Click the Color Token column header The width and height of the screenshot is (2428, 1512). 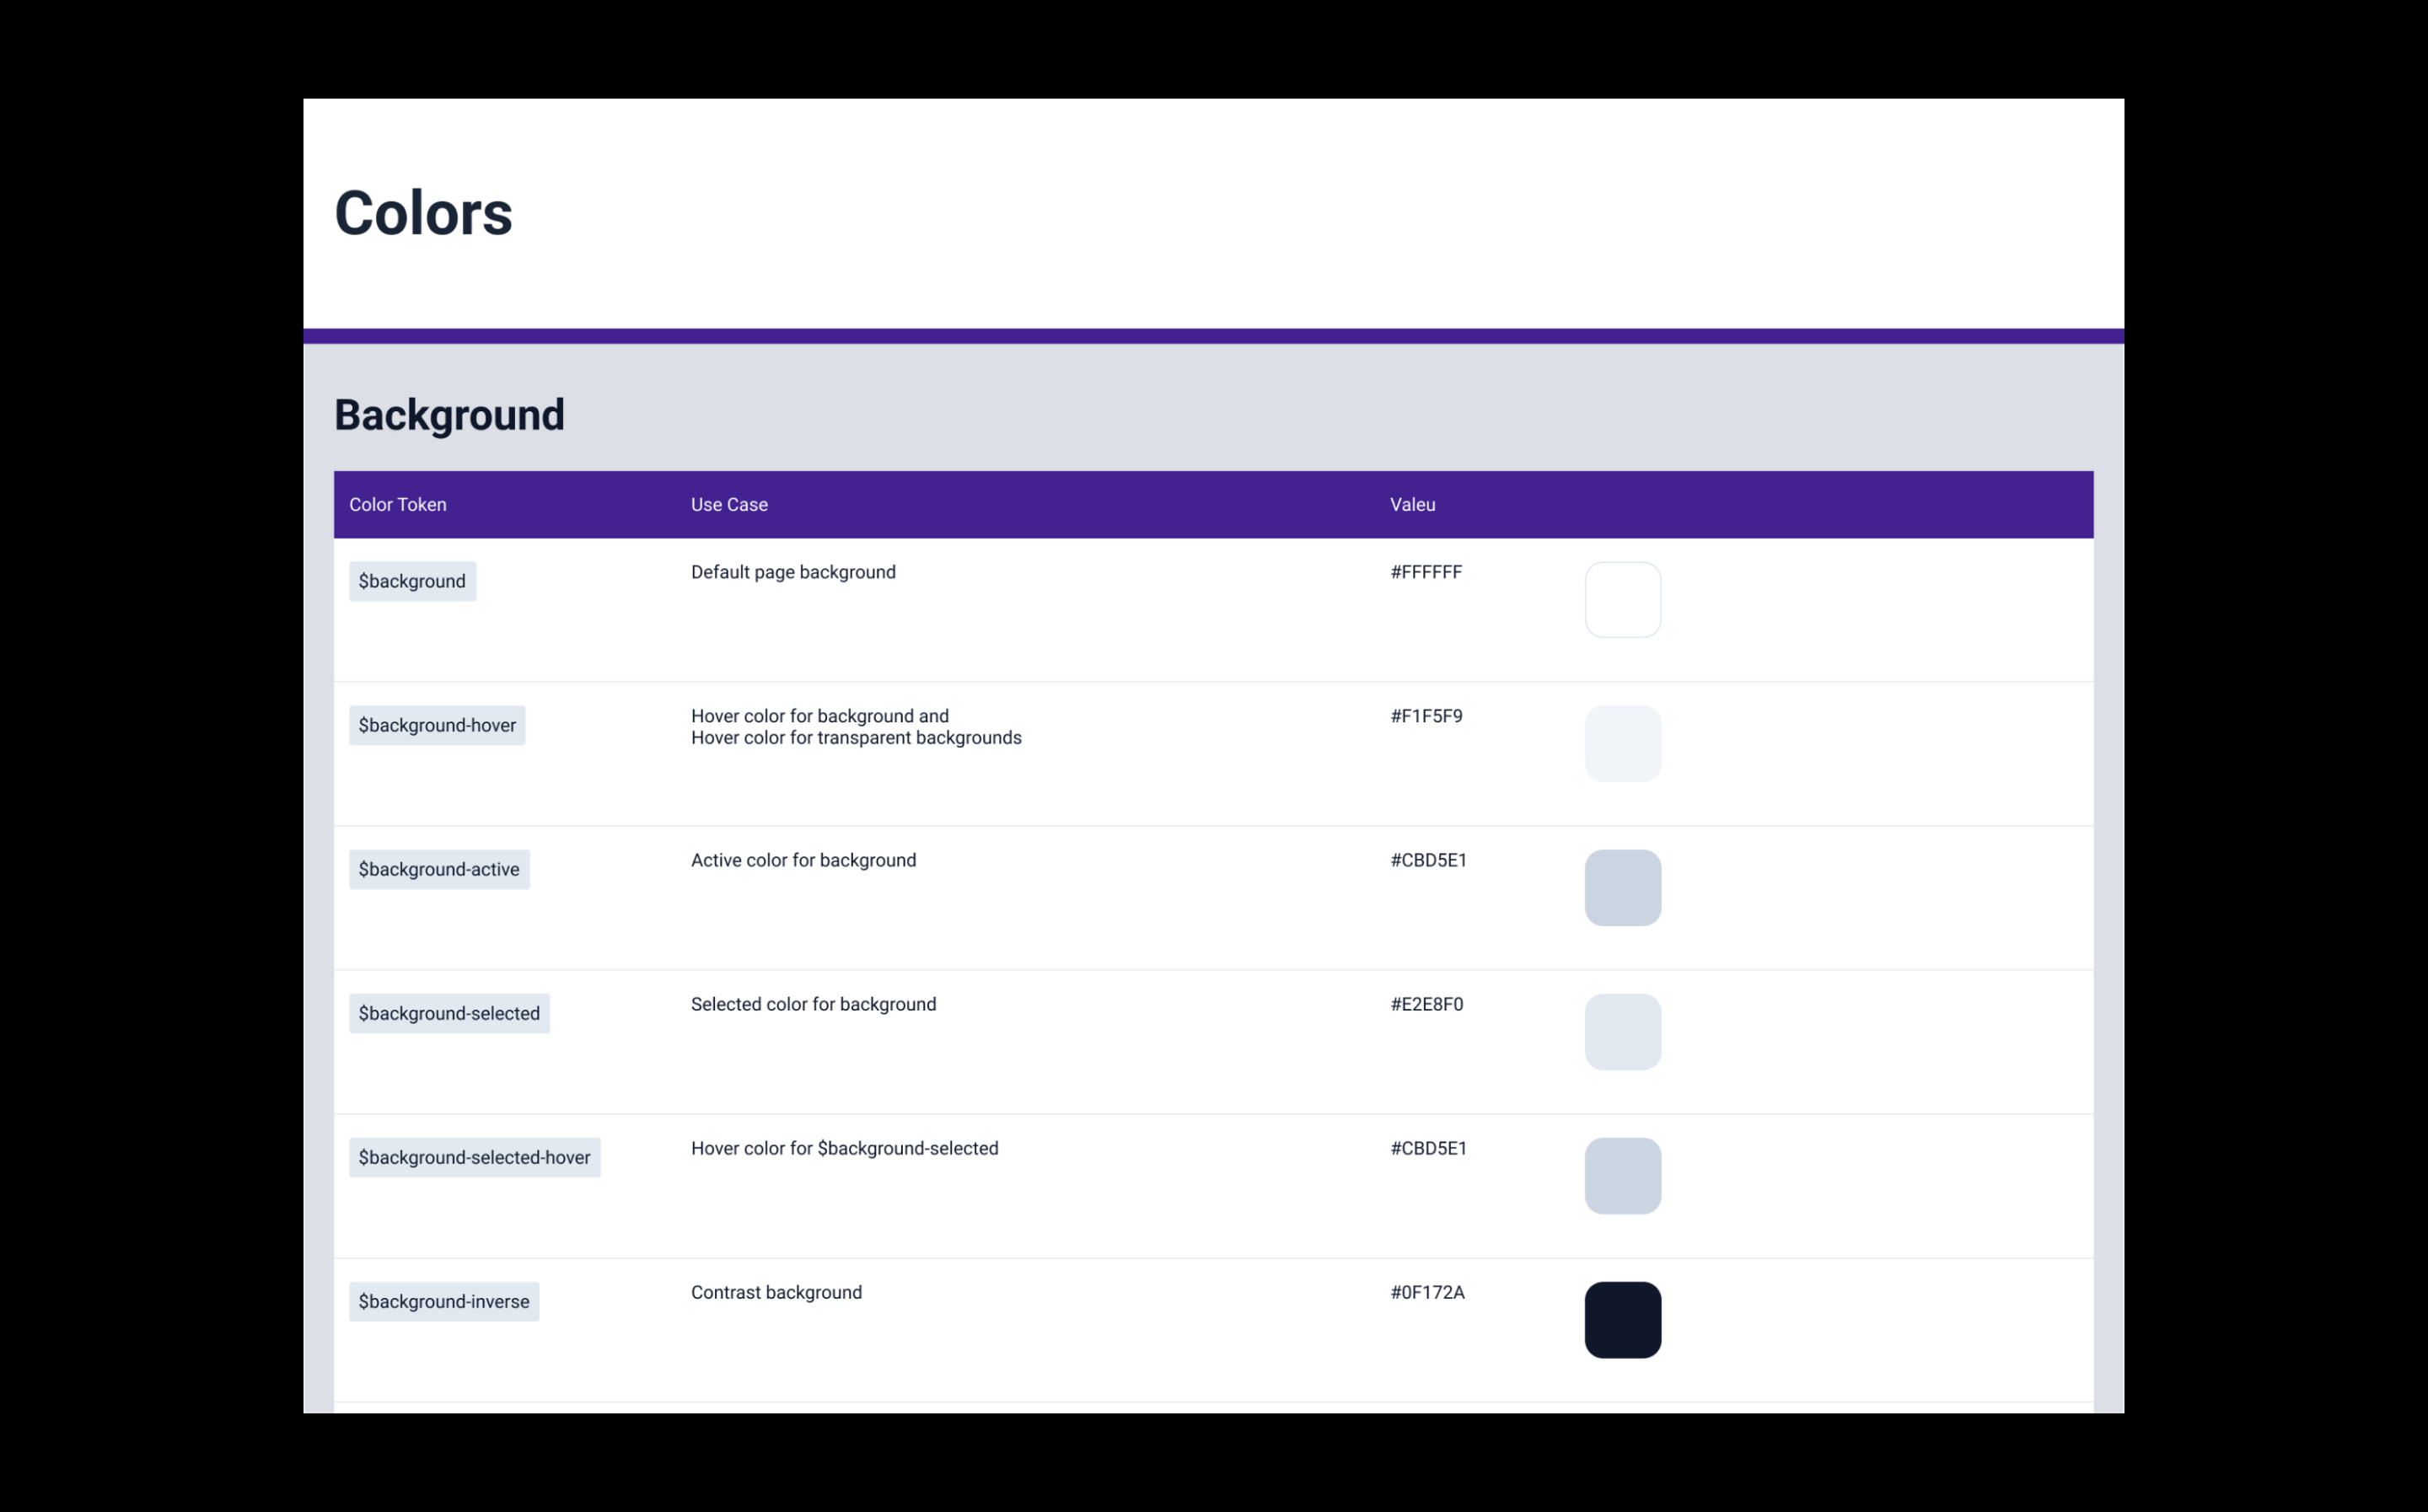pyautogui.click(x=398, y=505)
